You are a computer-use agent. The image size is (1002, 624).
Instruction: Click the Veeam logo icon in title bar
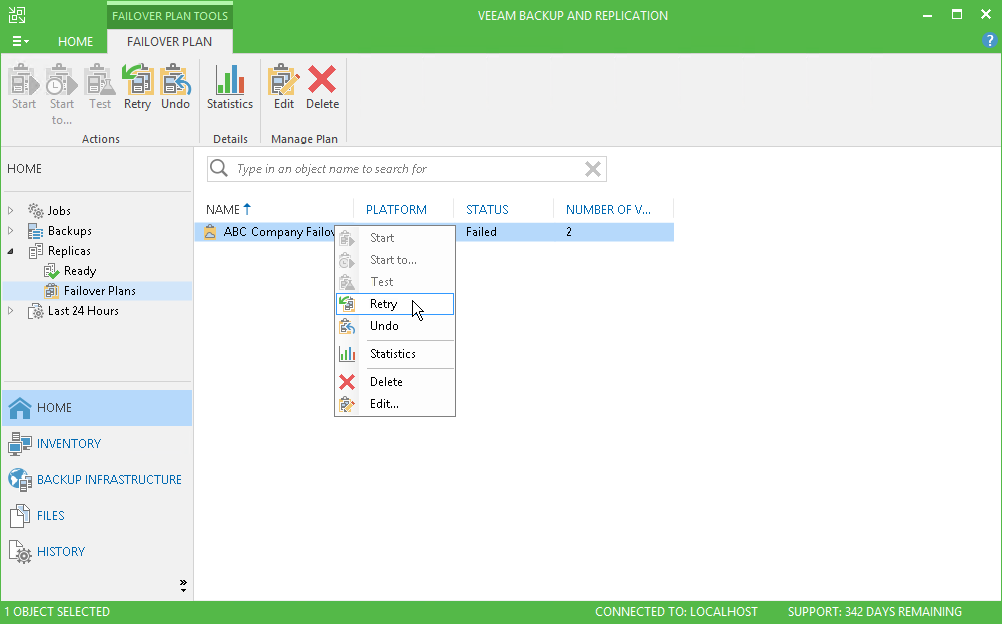click(x=17, y=15)
